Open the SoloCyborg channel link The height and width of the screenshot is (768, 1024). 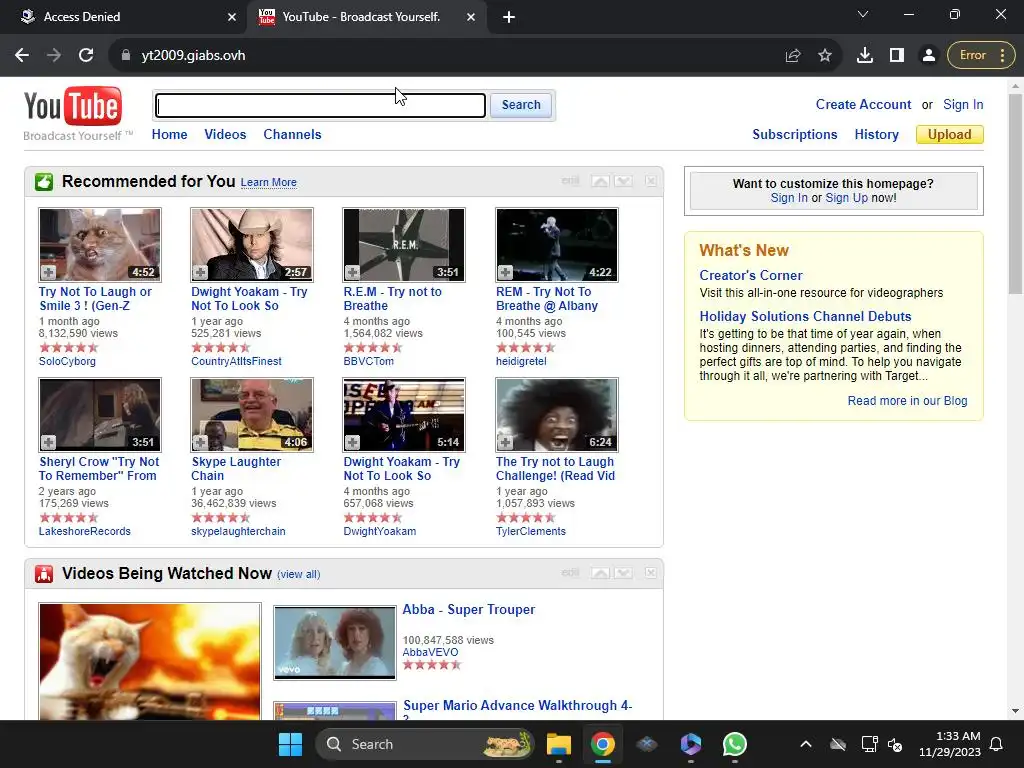[x=67, y=361]
